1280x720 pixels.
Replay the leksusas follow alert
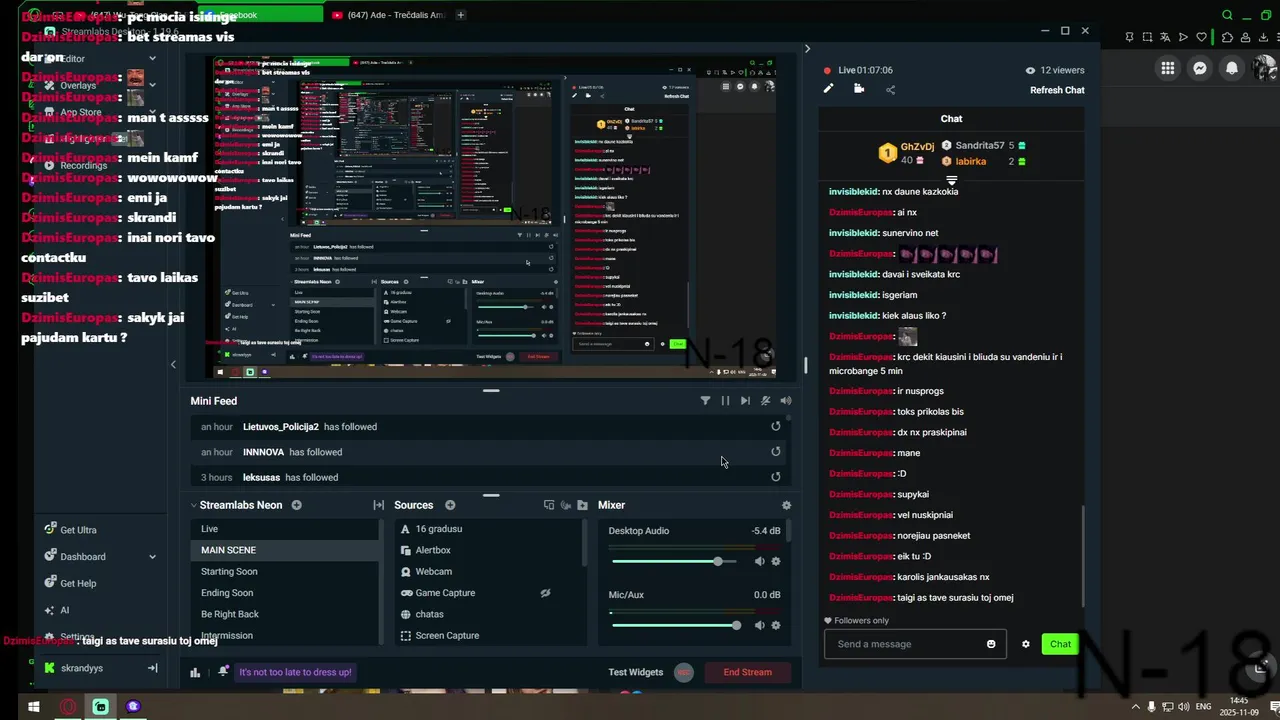[775, 477]
